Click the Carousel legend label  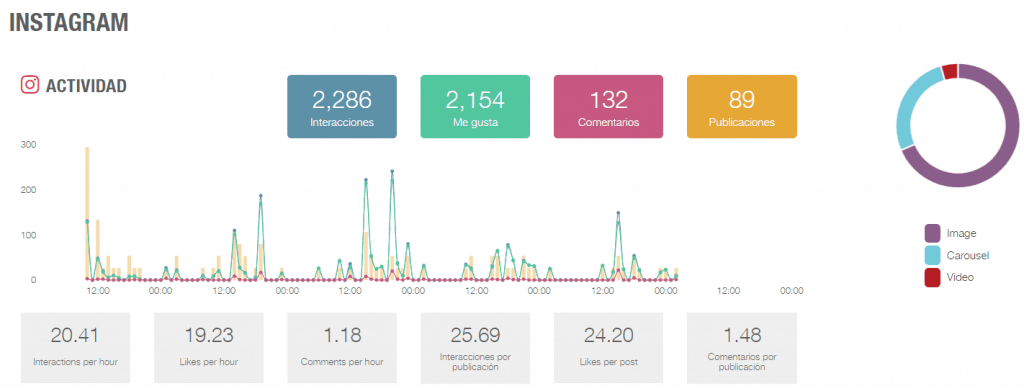click(x=968, y=255)
